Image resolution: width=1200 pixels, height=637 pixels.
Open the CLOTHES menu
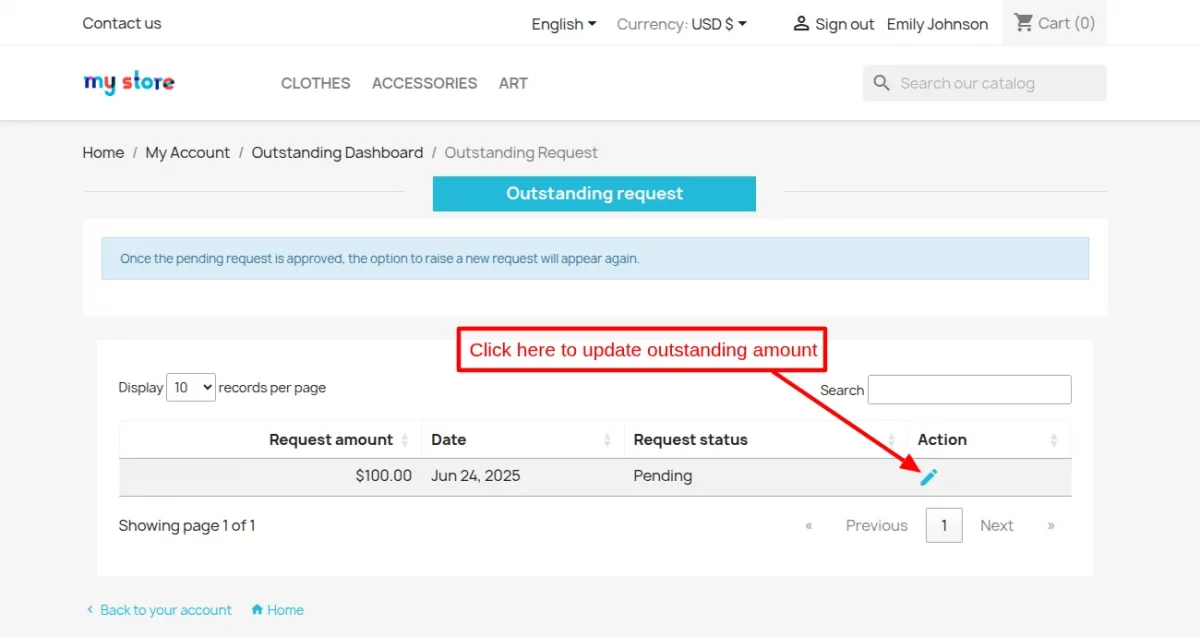click(x=315, y=83)
